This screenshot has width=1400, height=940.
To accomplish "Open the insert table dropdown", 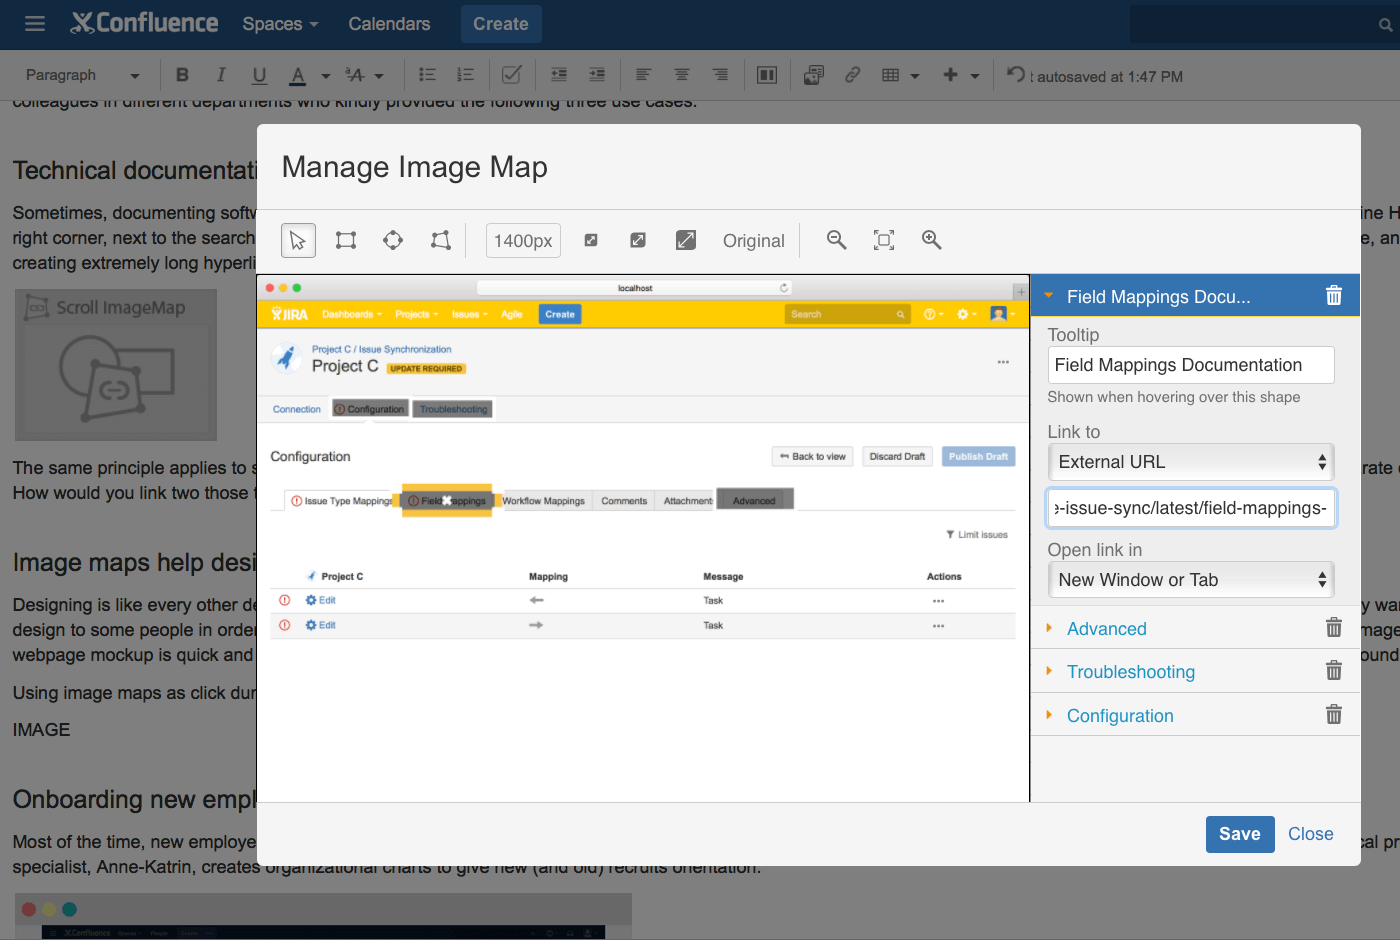I will pos(914,76).
